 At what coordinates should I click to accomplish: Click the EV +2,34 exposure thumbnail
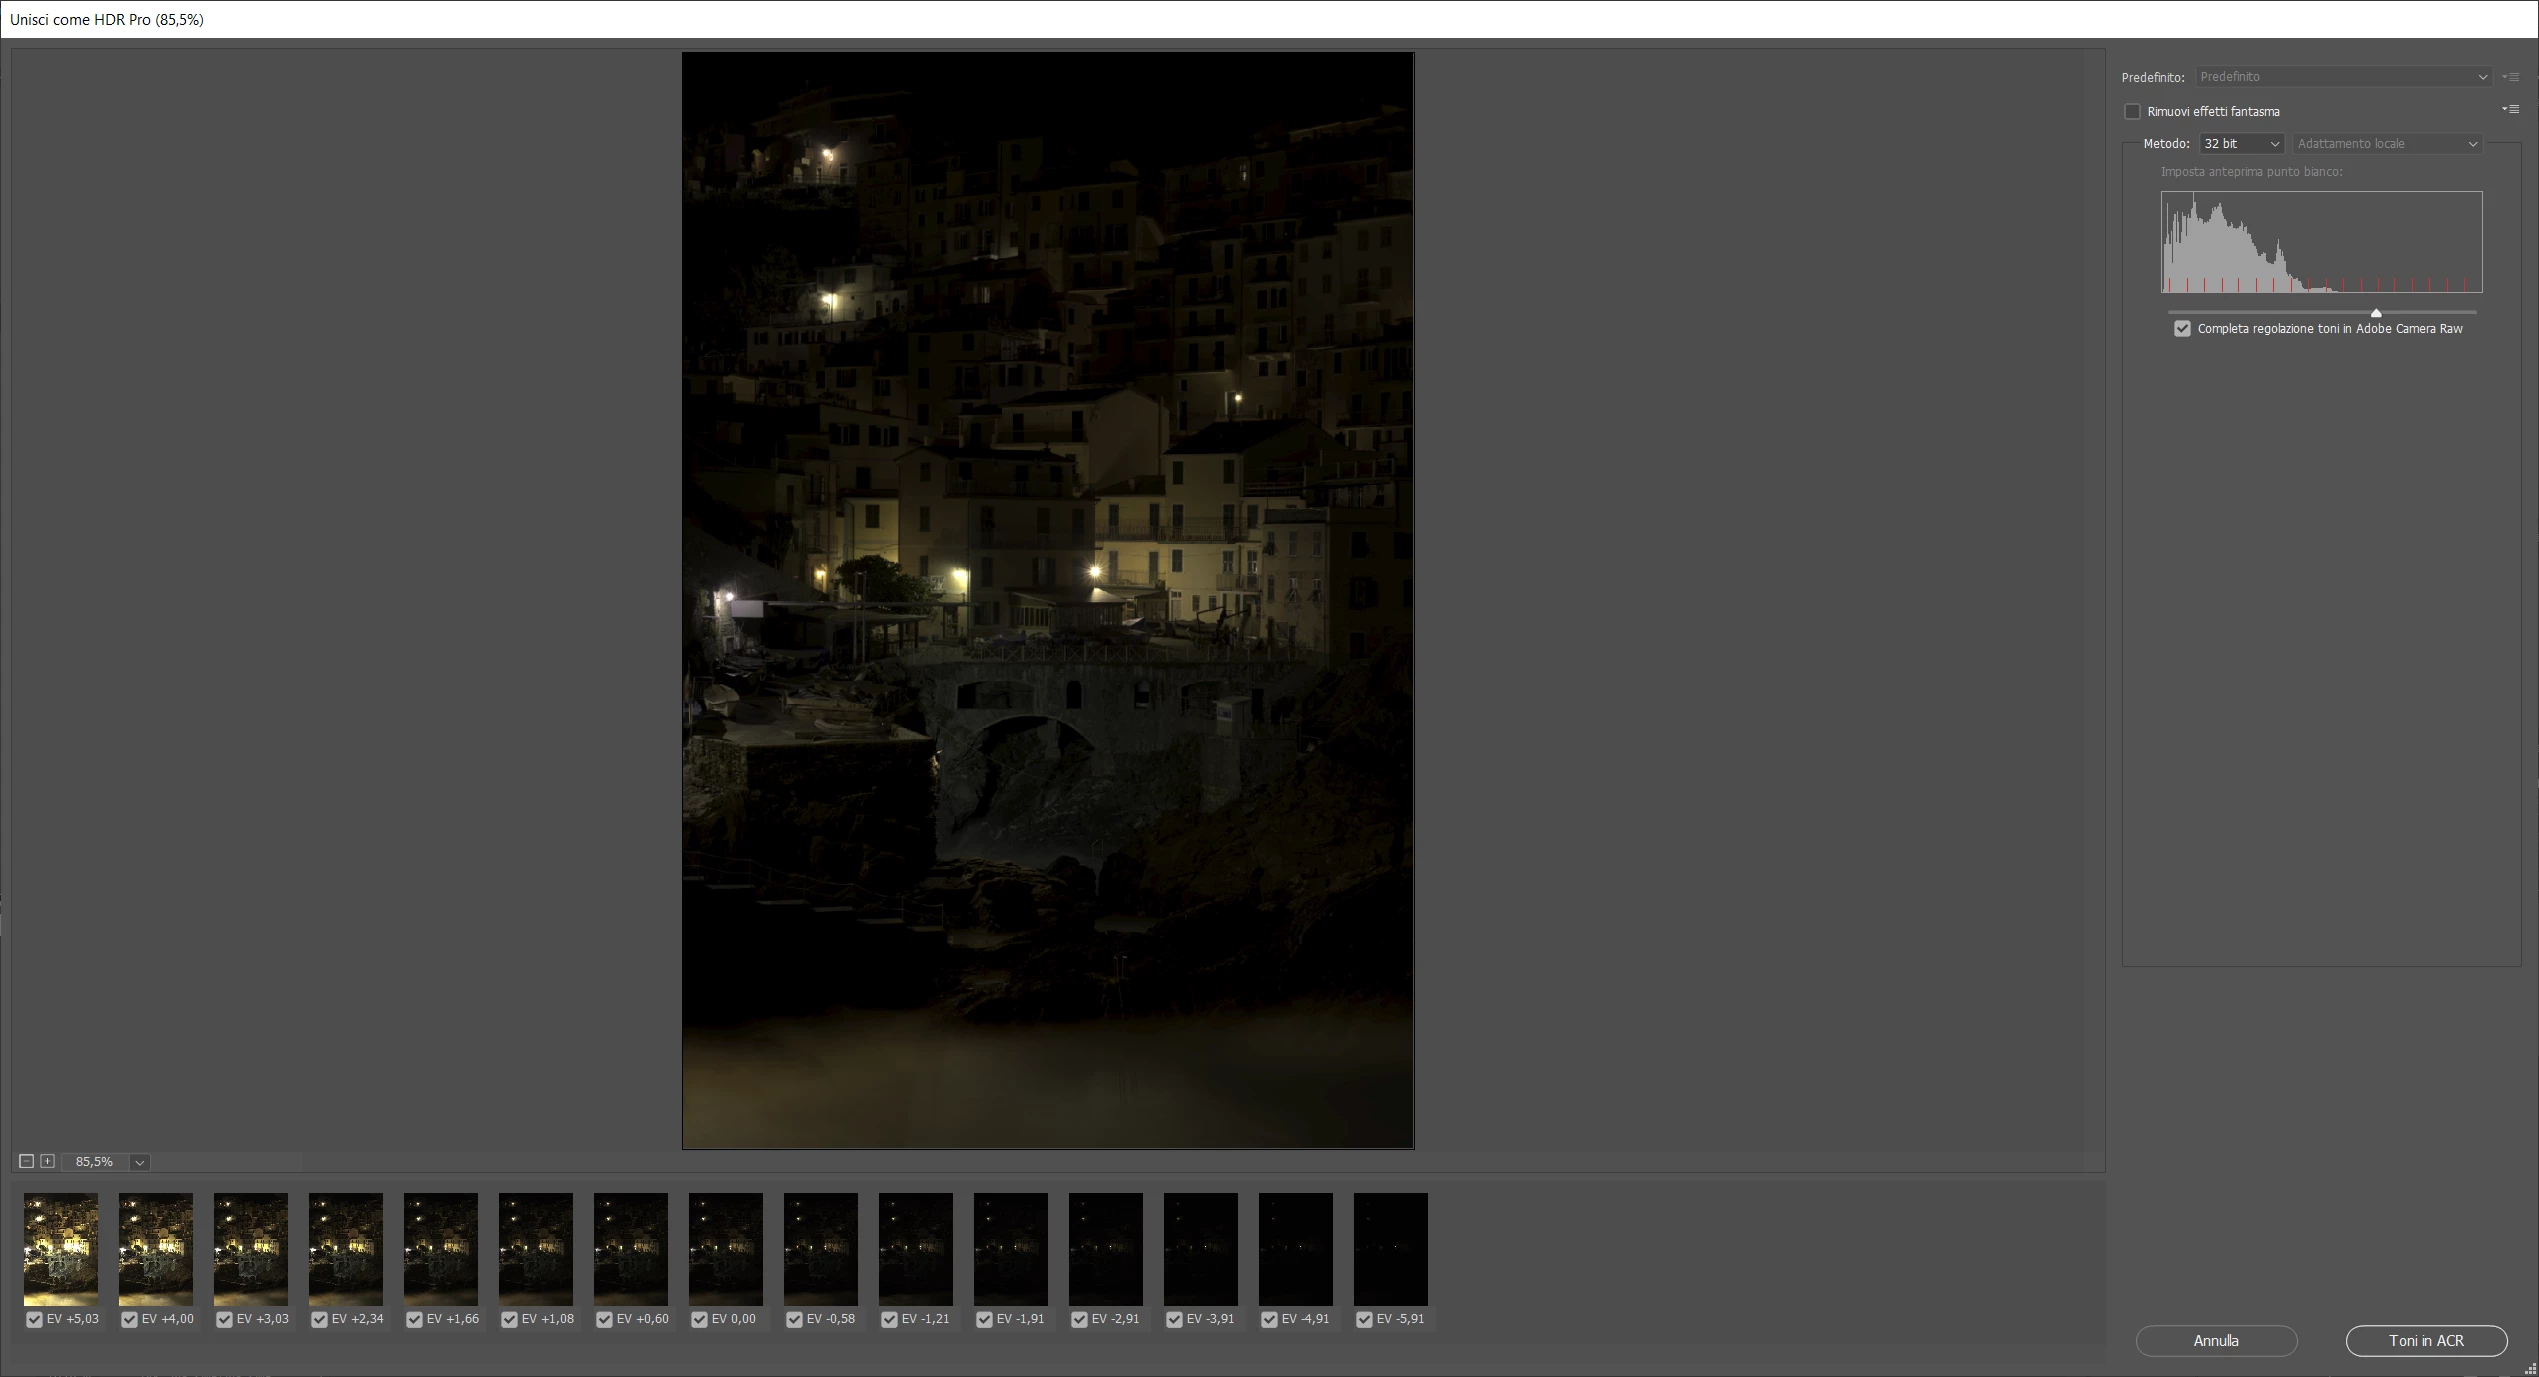(346, 1248)
